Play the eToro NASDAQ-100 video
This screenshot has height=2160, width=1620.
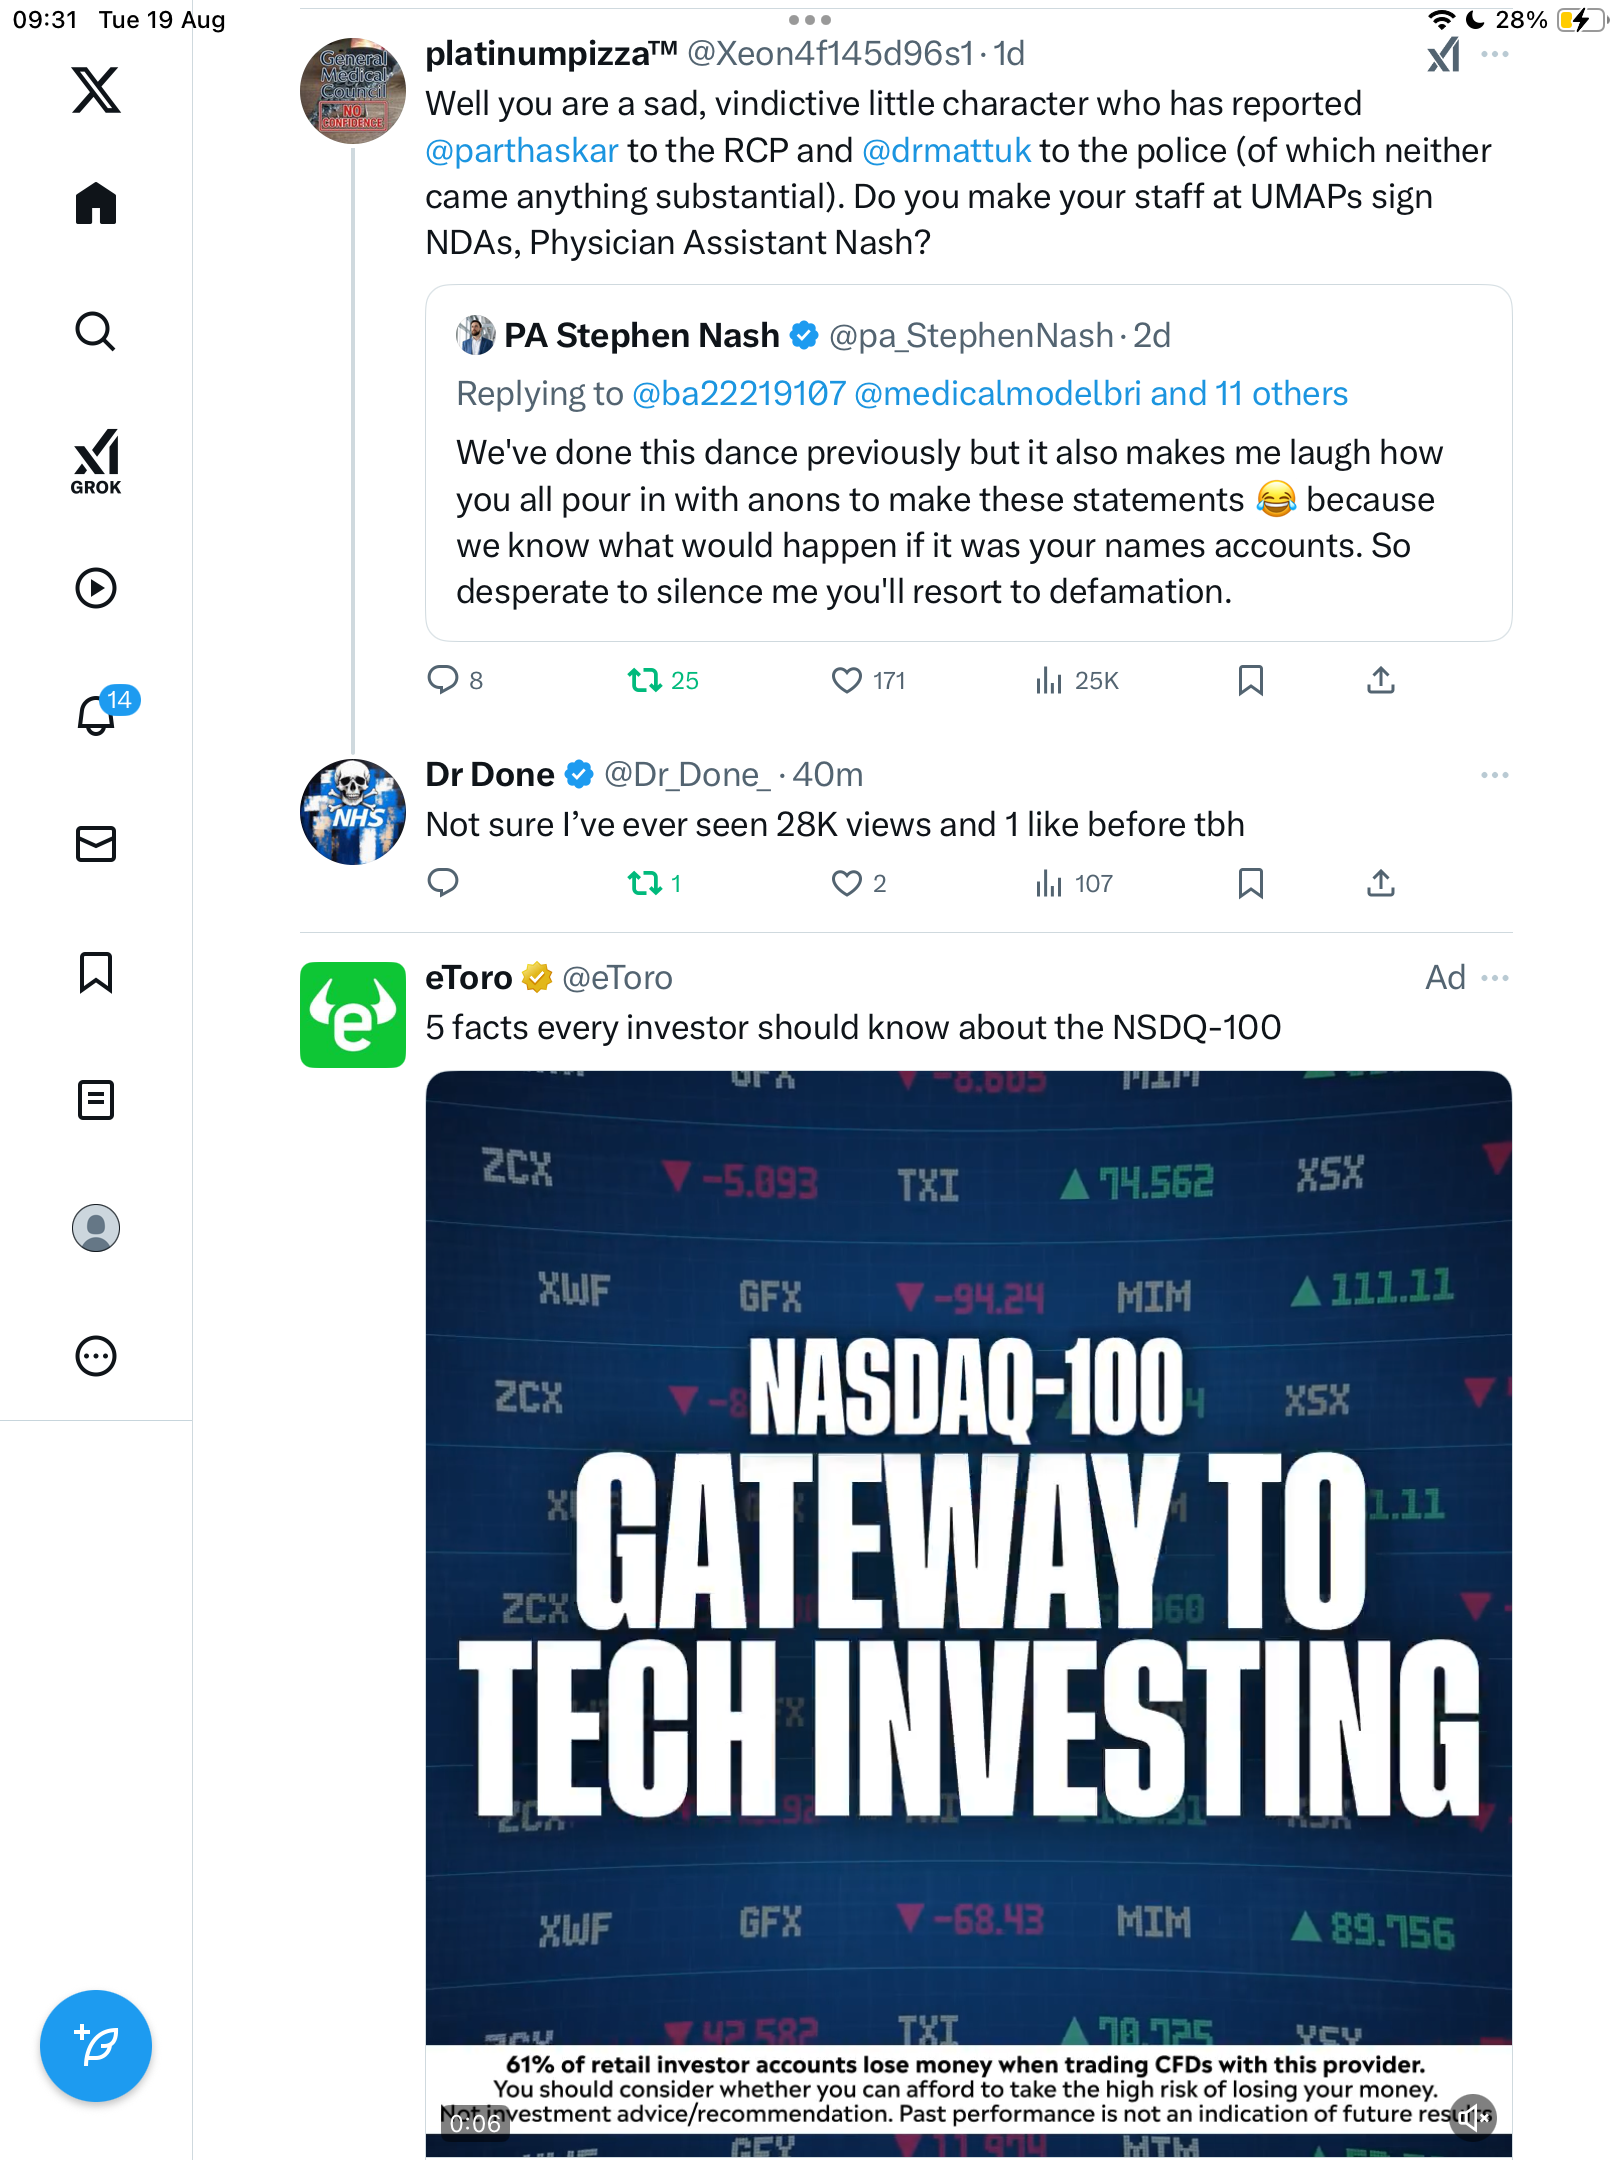(x=968, y=1600)
